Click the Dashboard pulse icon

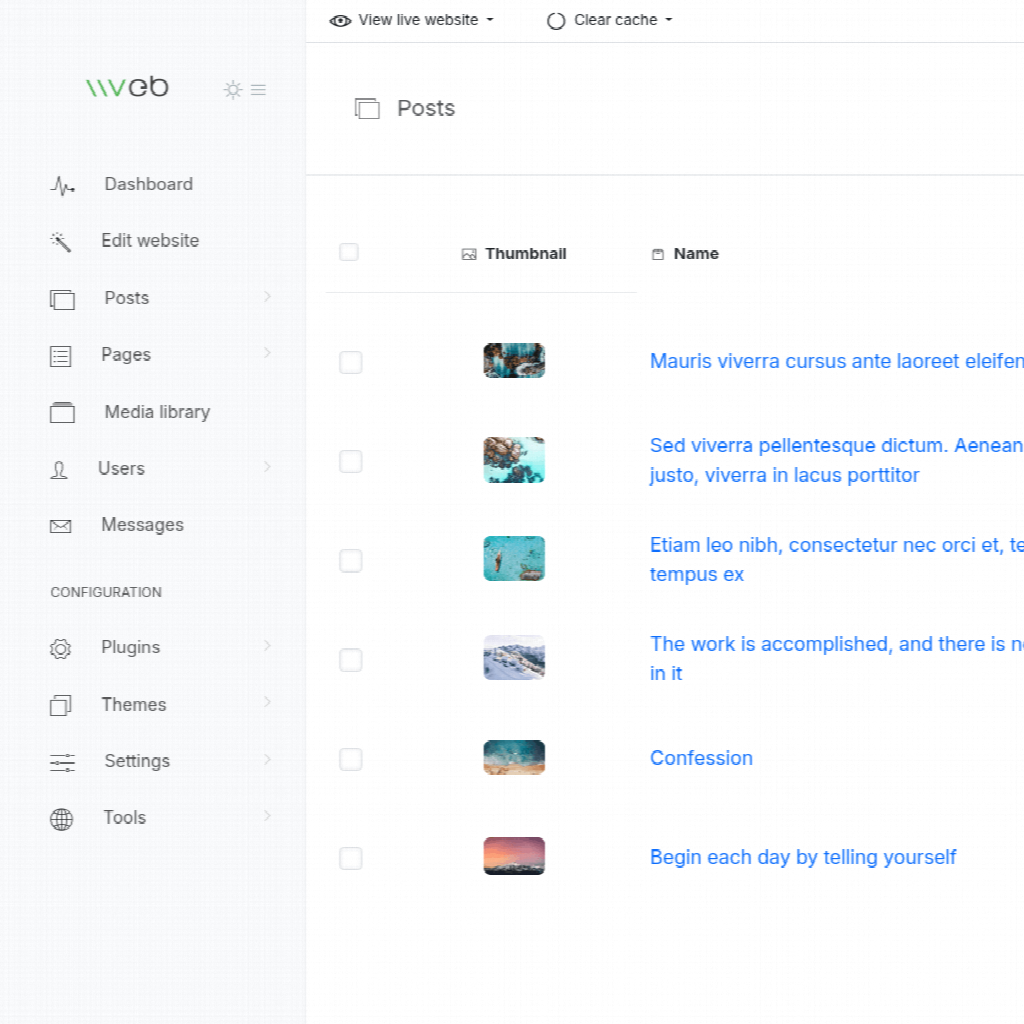[x=62, y=185]
